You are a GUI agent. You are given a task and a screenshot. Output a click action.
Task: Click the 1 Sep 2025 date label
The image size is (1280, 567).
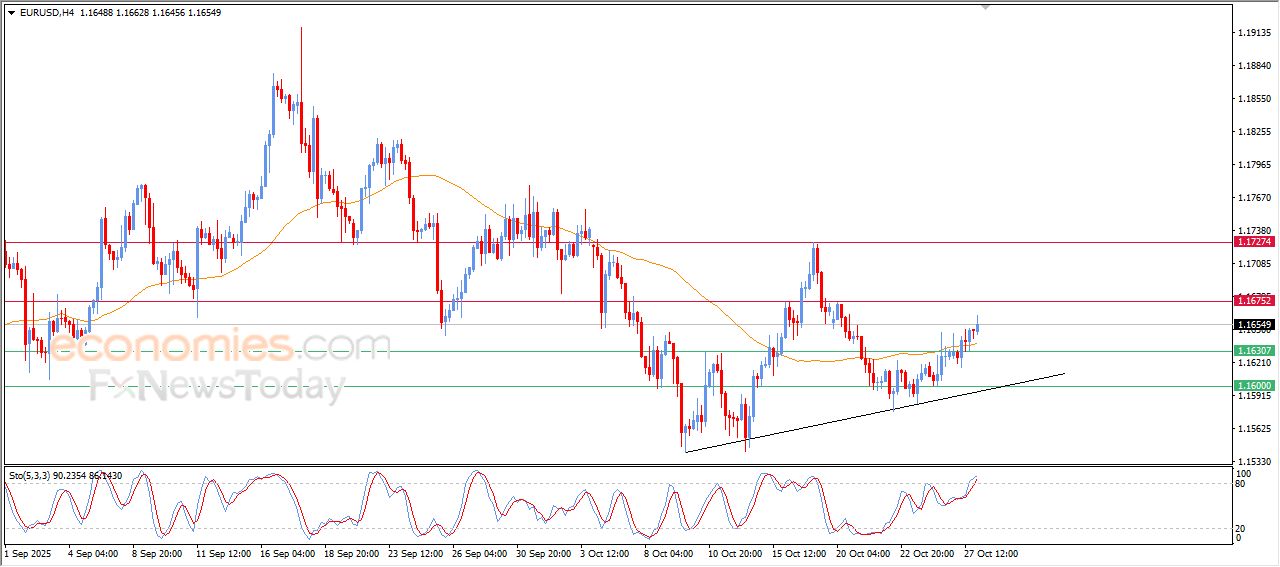coord(30,553)
